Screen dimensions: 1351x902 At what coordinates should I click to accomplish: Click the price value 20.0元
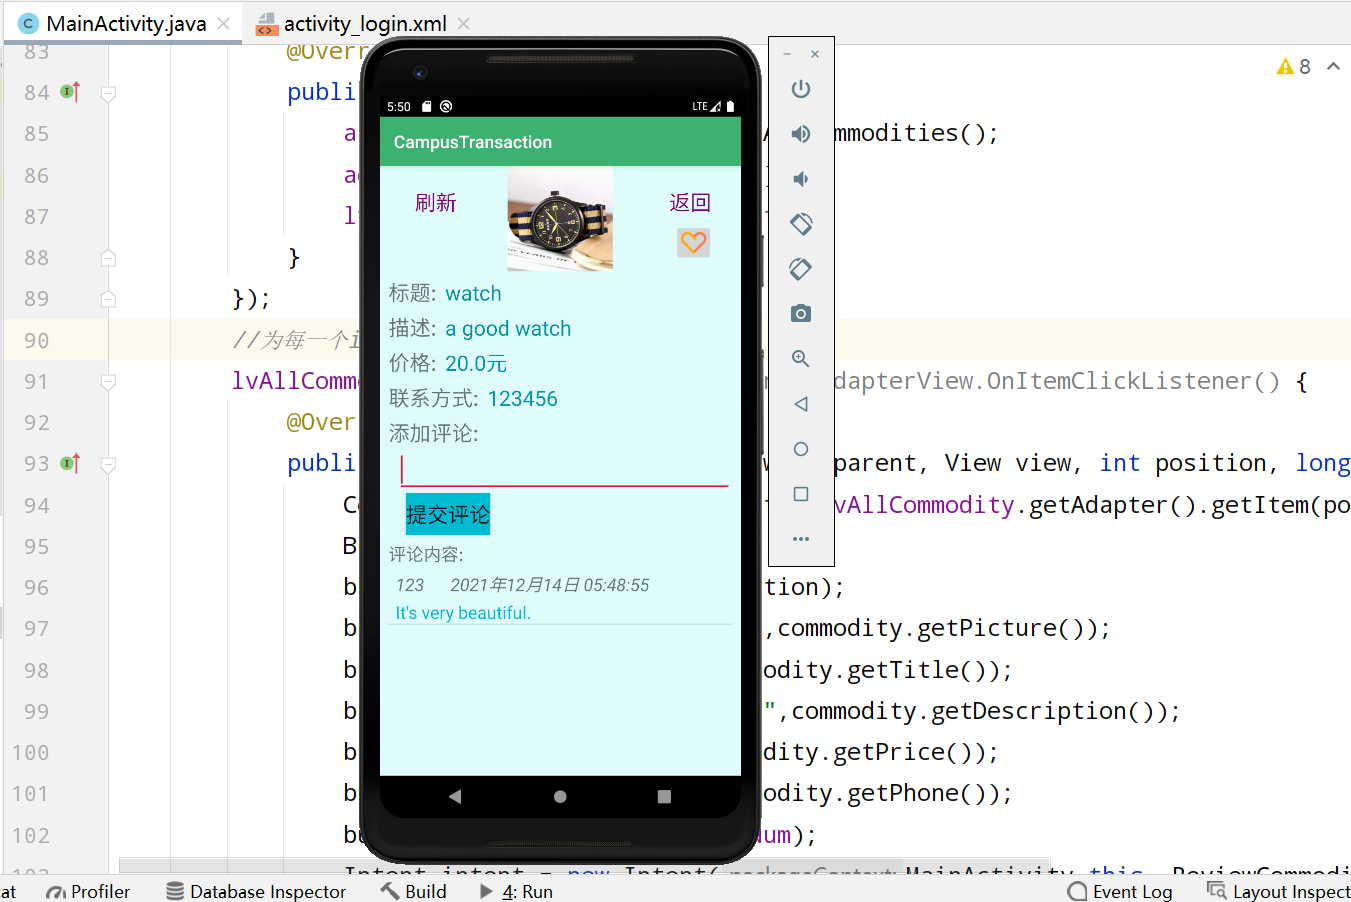476,364
